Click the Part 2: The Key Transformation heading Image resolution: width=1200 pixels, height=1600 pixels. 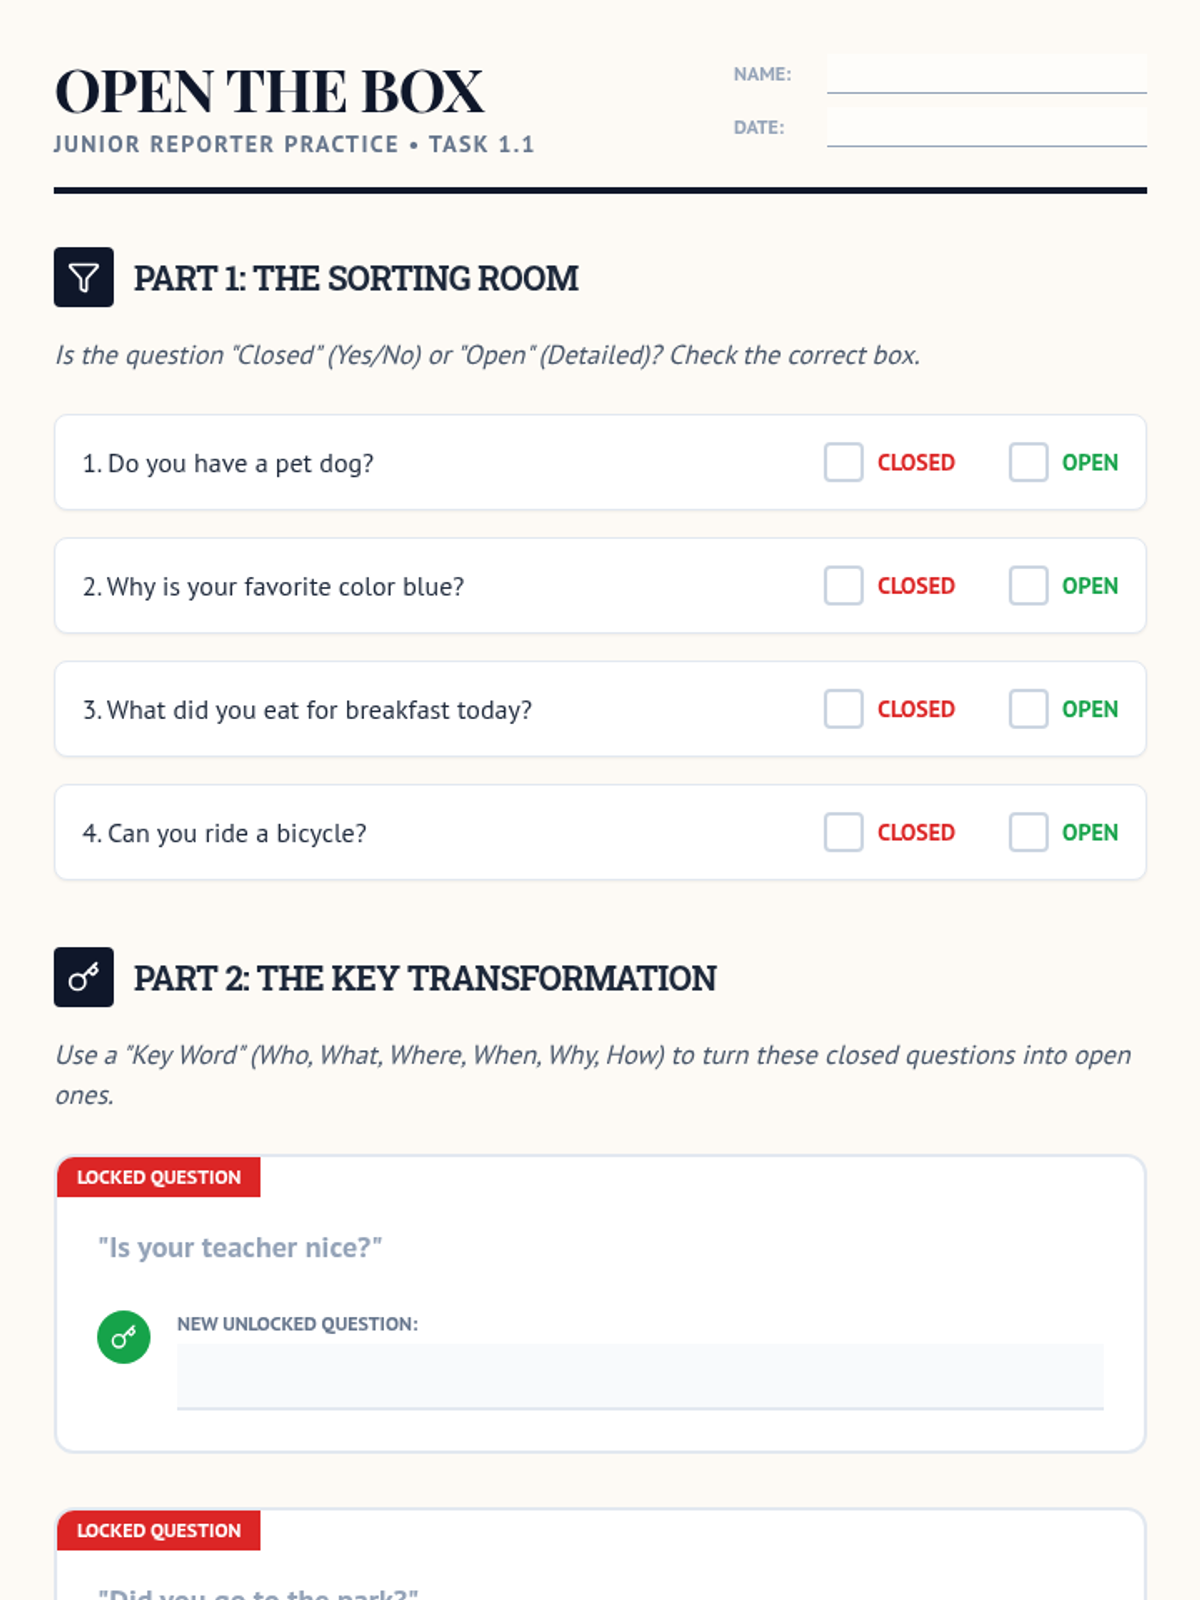pos(425,978)
